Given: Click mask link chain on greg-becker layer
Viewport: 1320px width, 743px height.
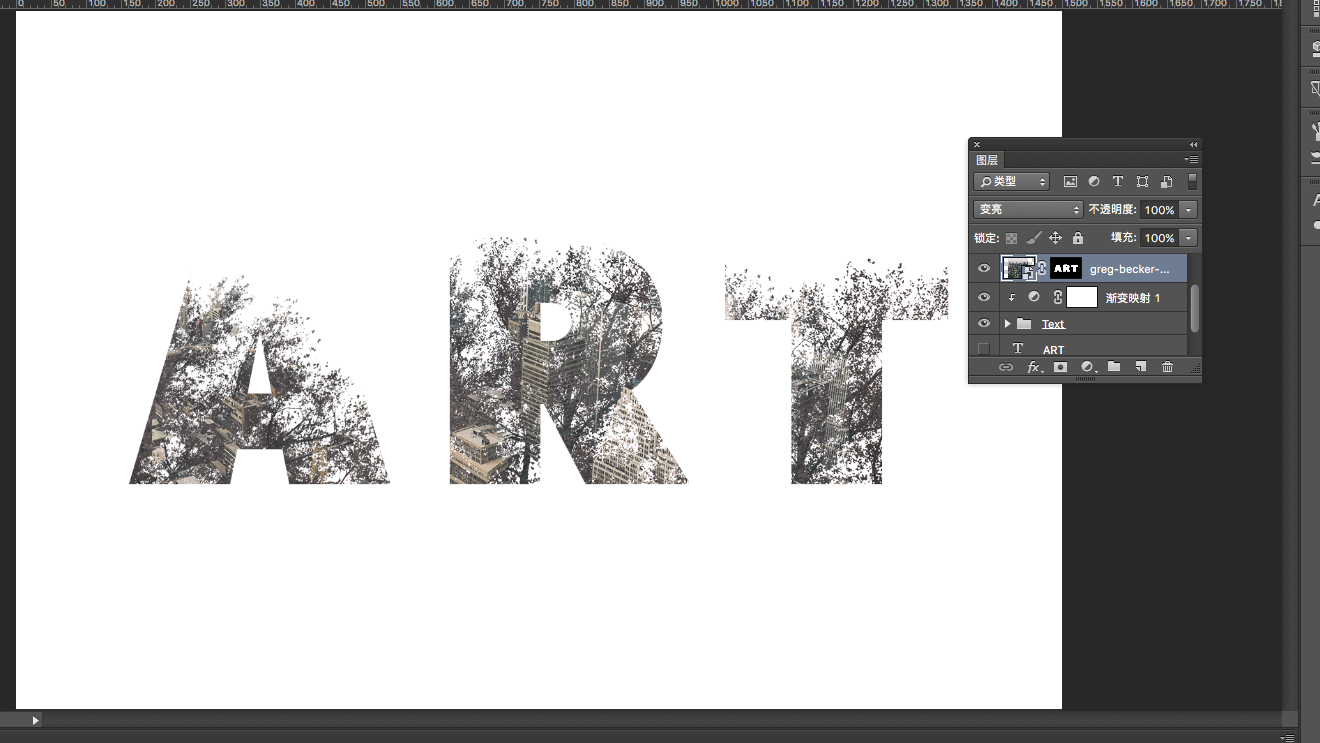Looking at the screenshot, I should [x=1042, y=269].
